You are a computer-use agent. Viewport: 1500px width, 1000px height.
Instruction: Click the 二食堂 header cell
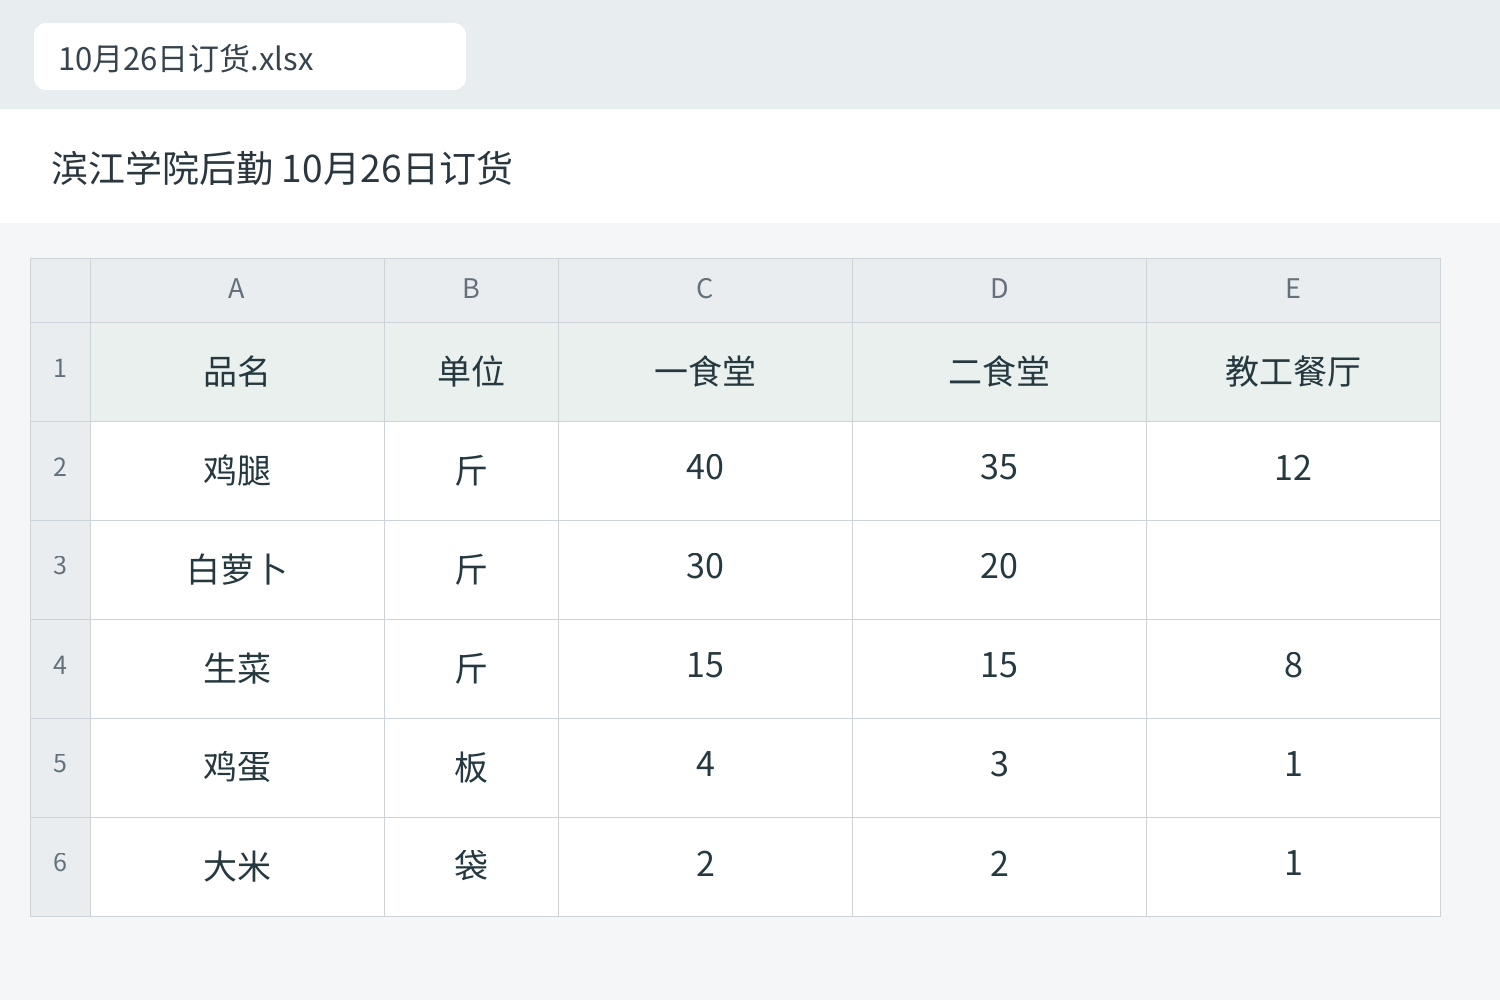pyautogui.click(x=999, y=372)
